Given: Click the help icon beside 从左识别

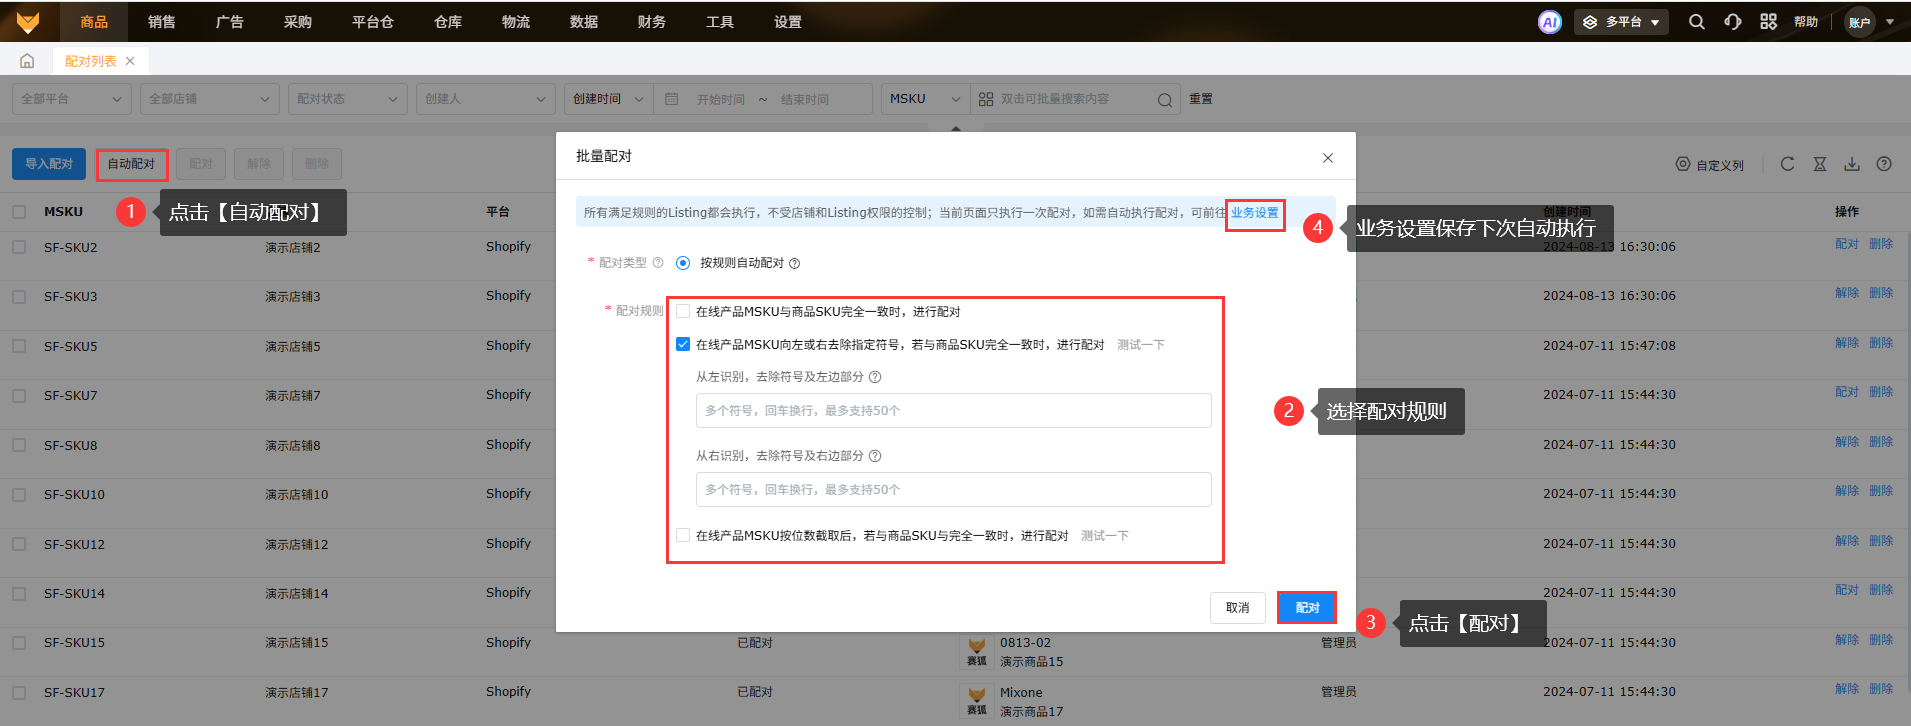Looking at the screenshot, I should pyautogui.click(x=875, y=377).
